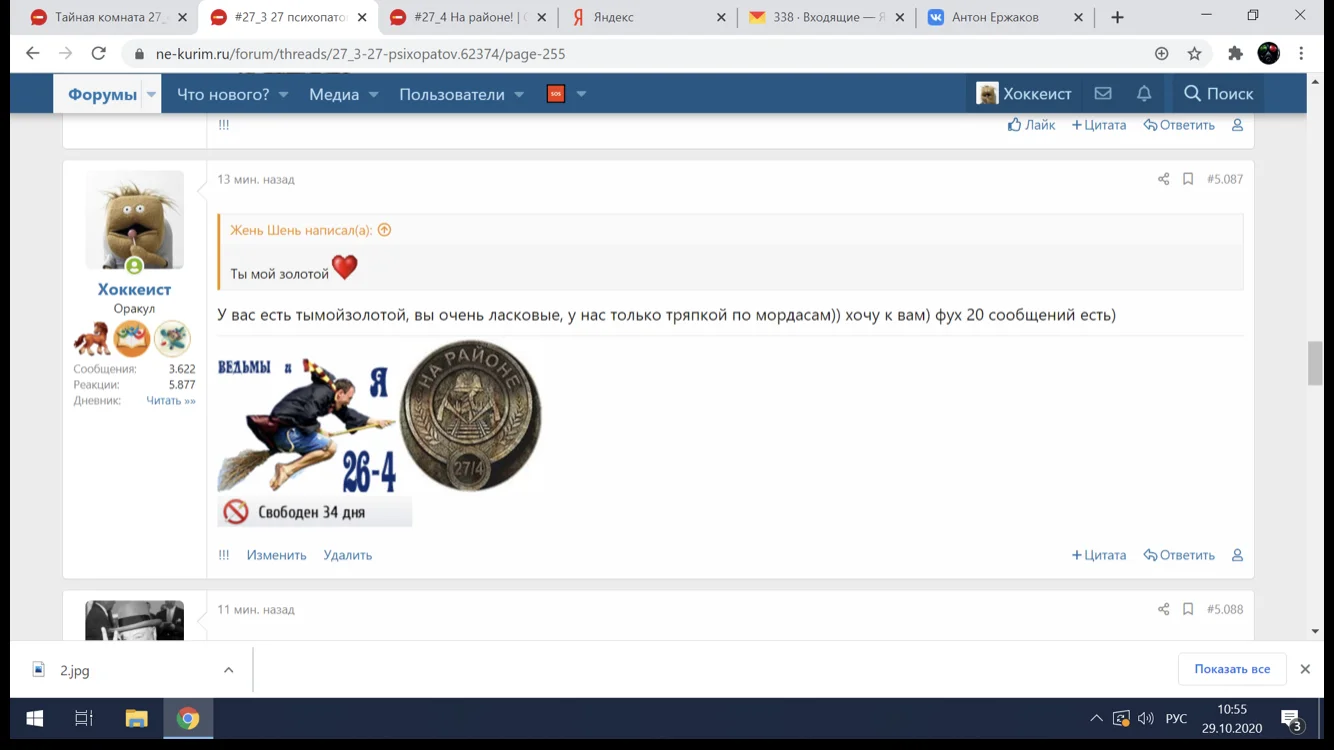Screen dimensions: 1334x750
Task: Click the page vertical scrollbar thumb
Action: click(1316, 363)
